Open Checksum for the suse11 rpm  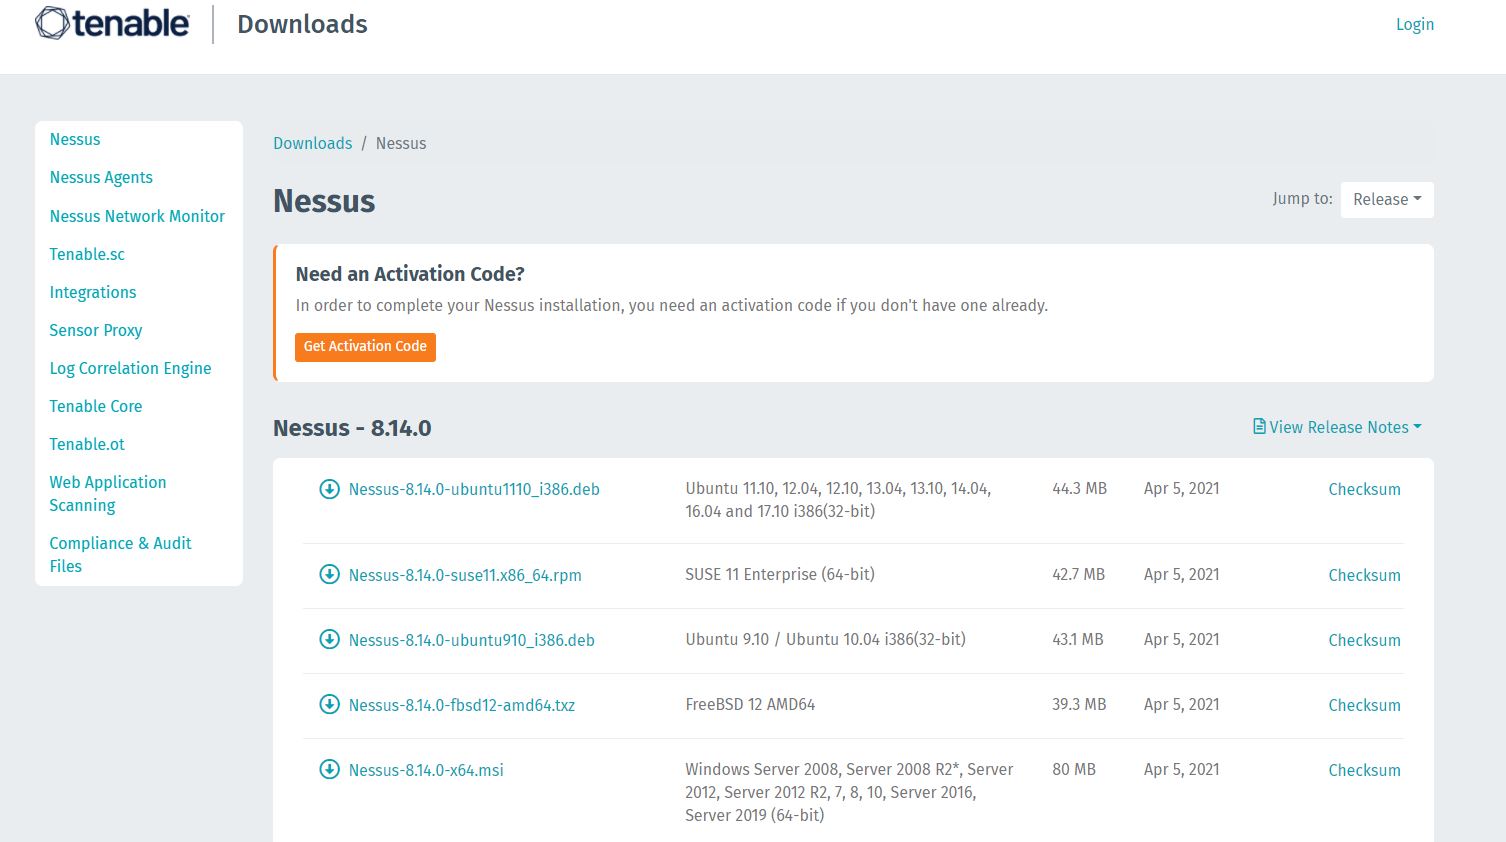(1364, 575)
